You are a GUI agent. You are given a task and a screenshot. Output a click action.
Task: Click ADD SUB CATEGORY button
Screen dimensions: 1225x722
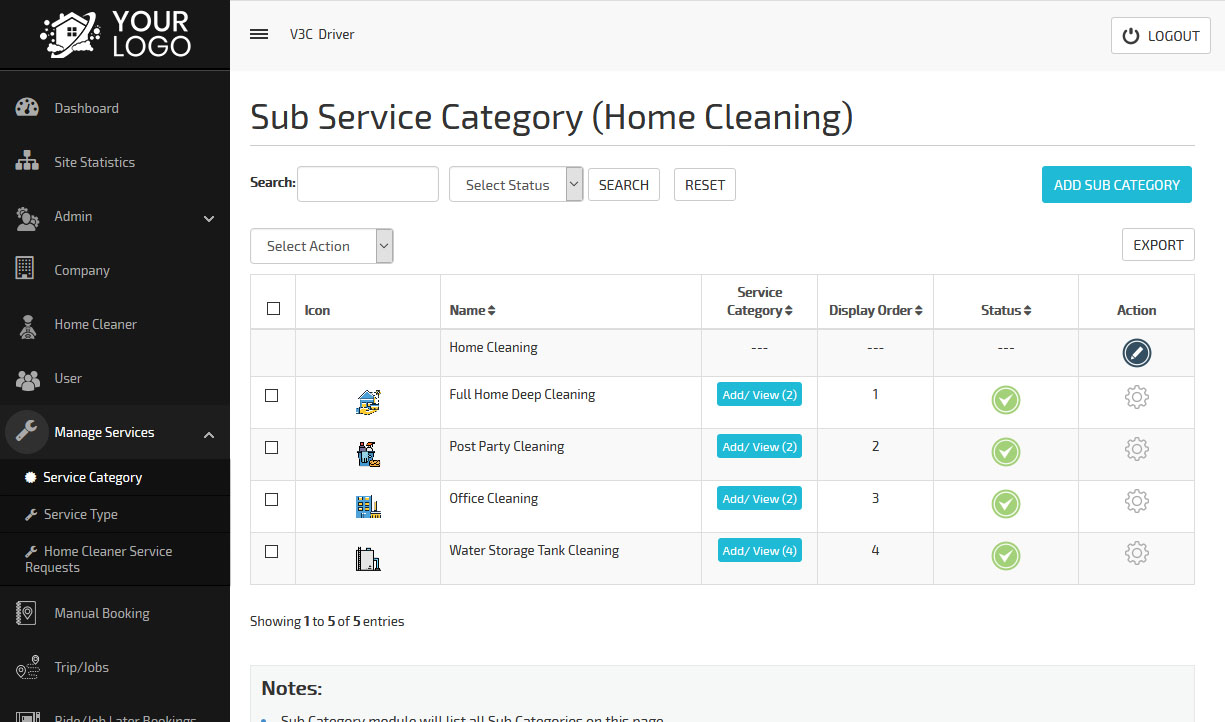(x=1116, y=184)
